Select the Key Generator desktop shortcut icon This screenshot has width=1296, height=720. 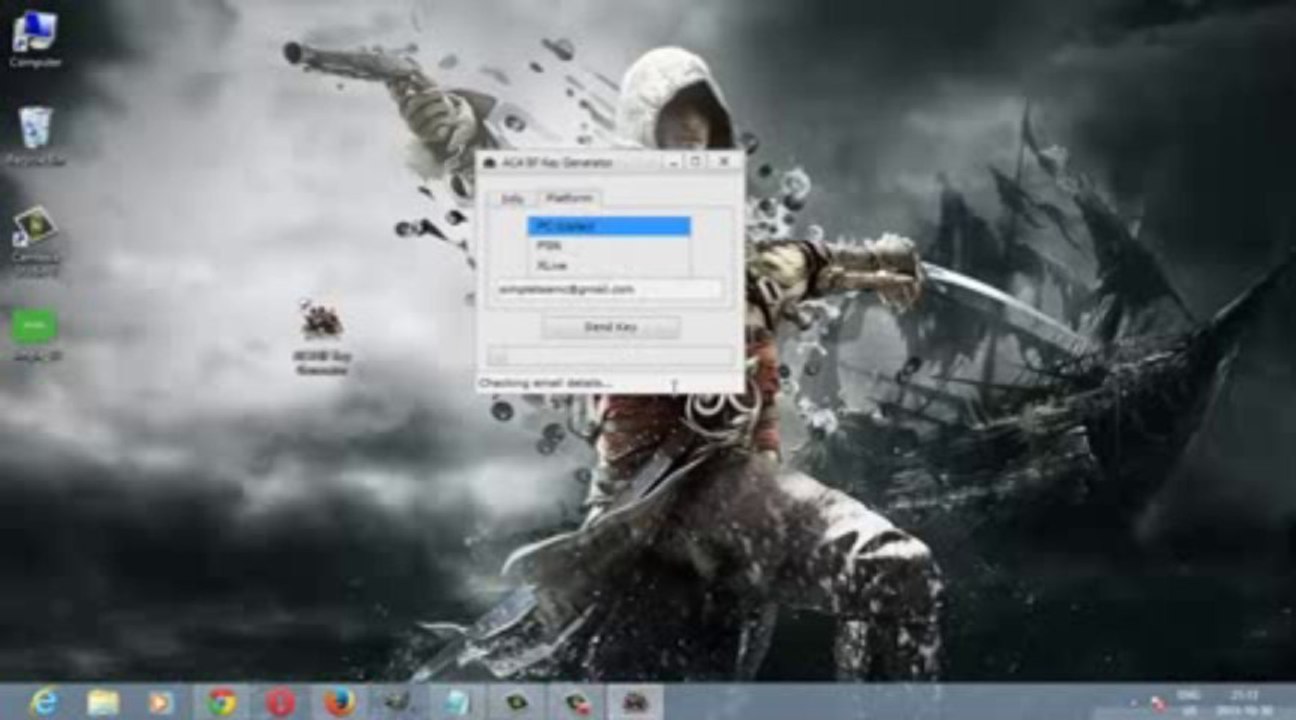[322, 337]
